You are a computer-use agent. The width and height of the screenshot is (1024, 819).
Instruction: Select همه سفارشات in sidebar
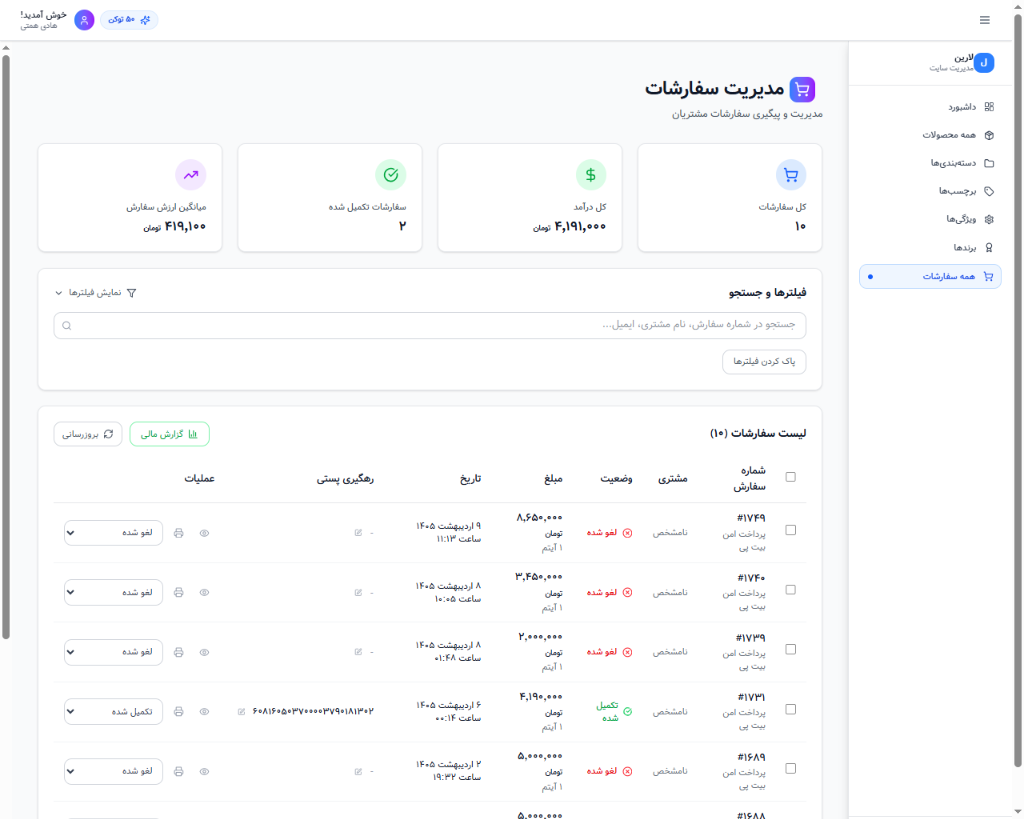tap(930, 276)
